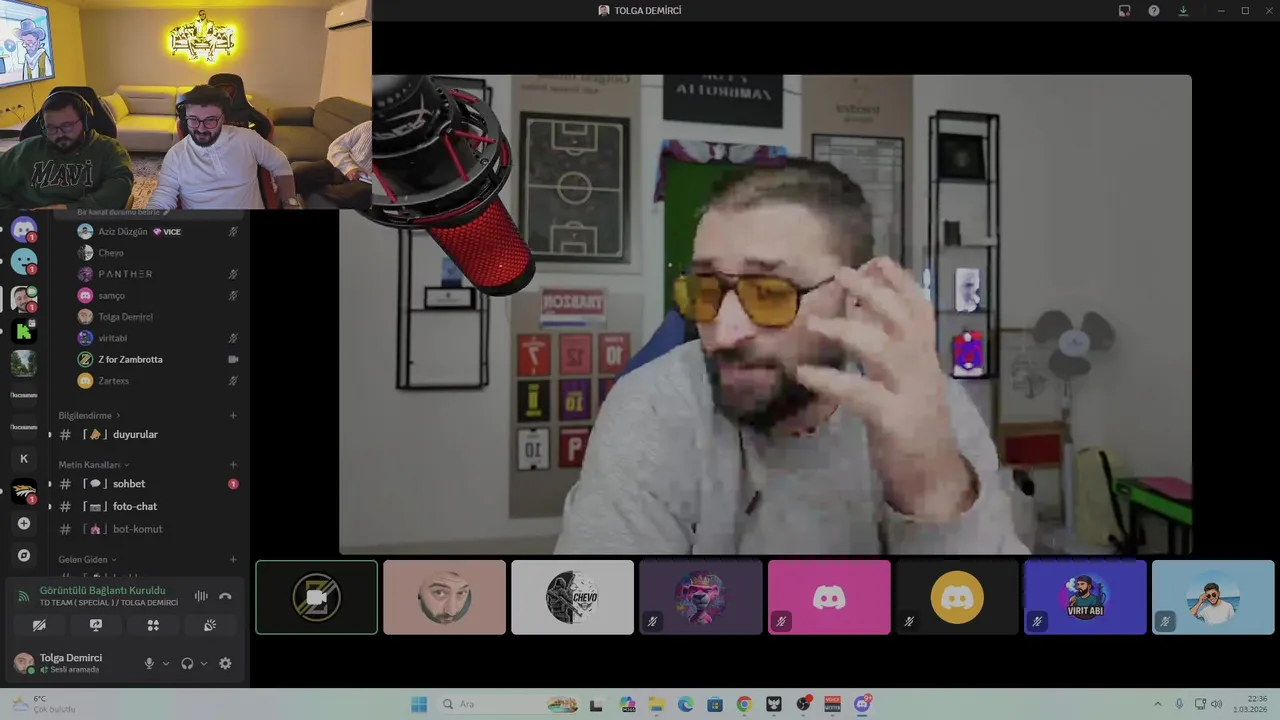Screen dimensions: 1280x720
Task: Collapse the Gelen Giden category
Action: pos(87,559)
